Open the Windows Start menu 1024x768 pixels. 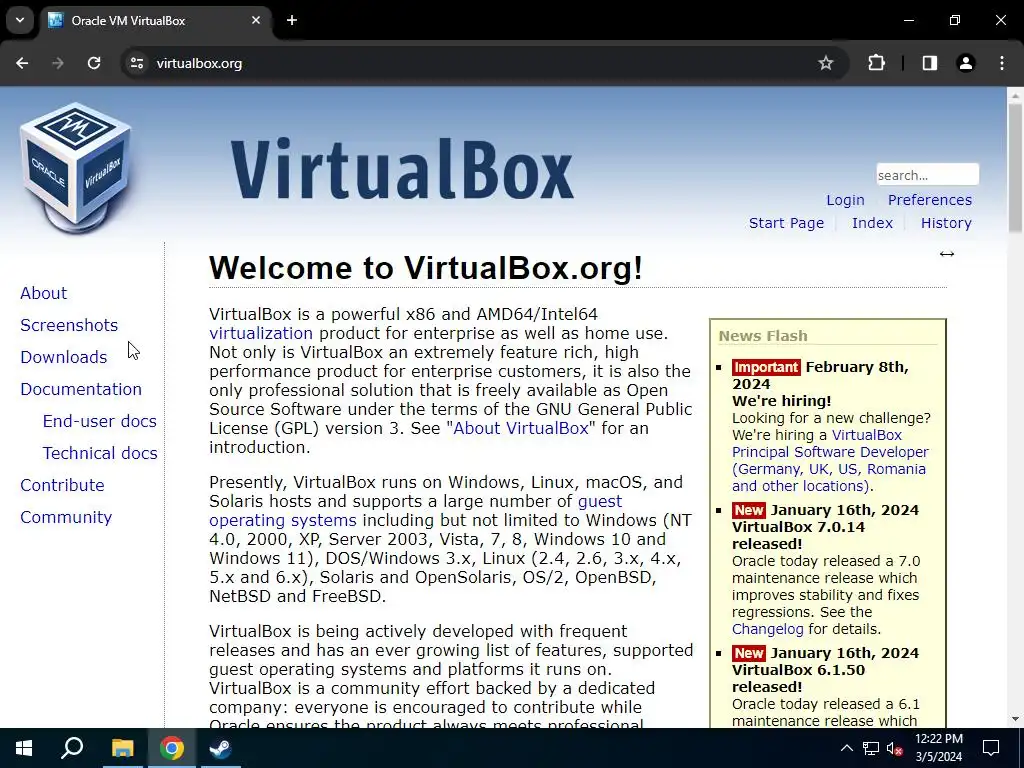point(24,748)
